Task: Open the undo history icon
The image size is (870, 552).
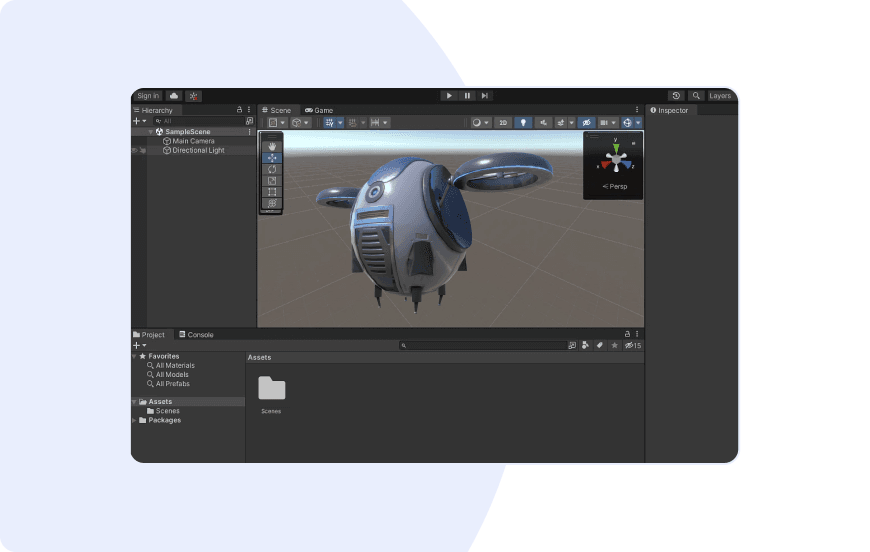Action: [x=676, y=96]
